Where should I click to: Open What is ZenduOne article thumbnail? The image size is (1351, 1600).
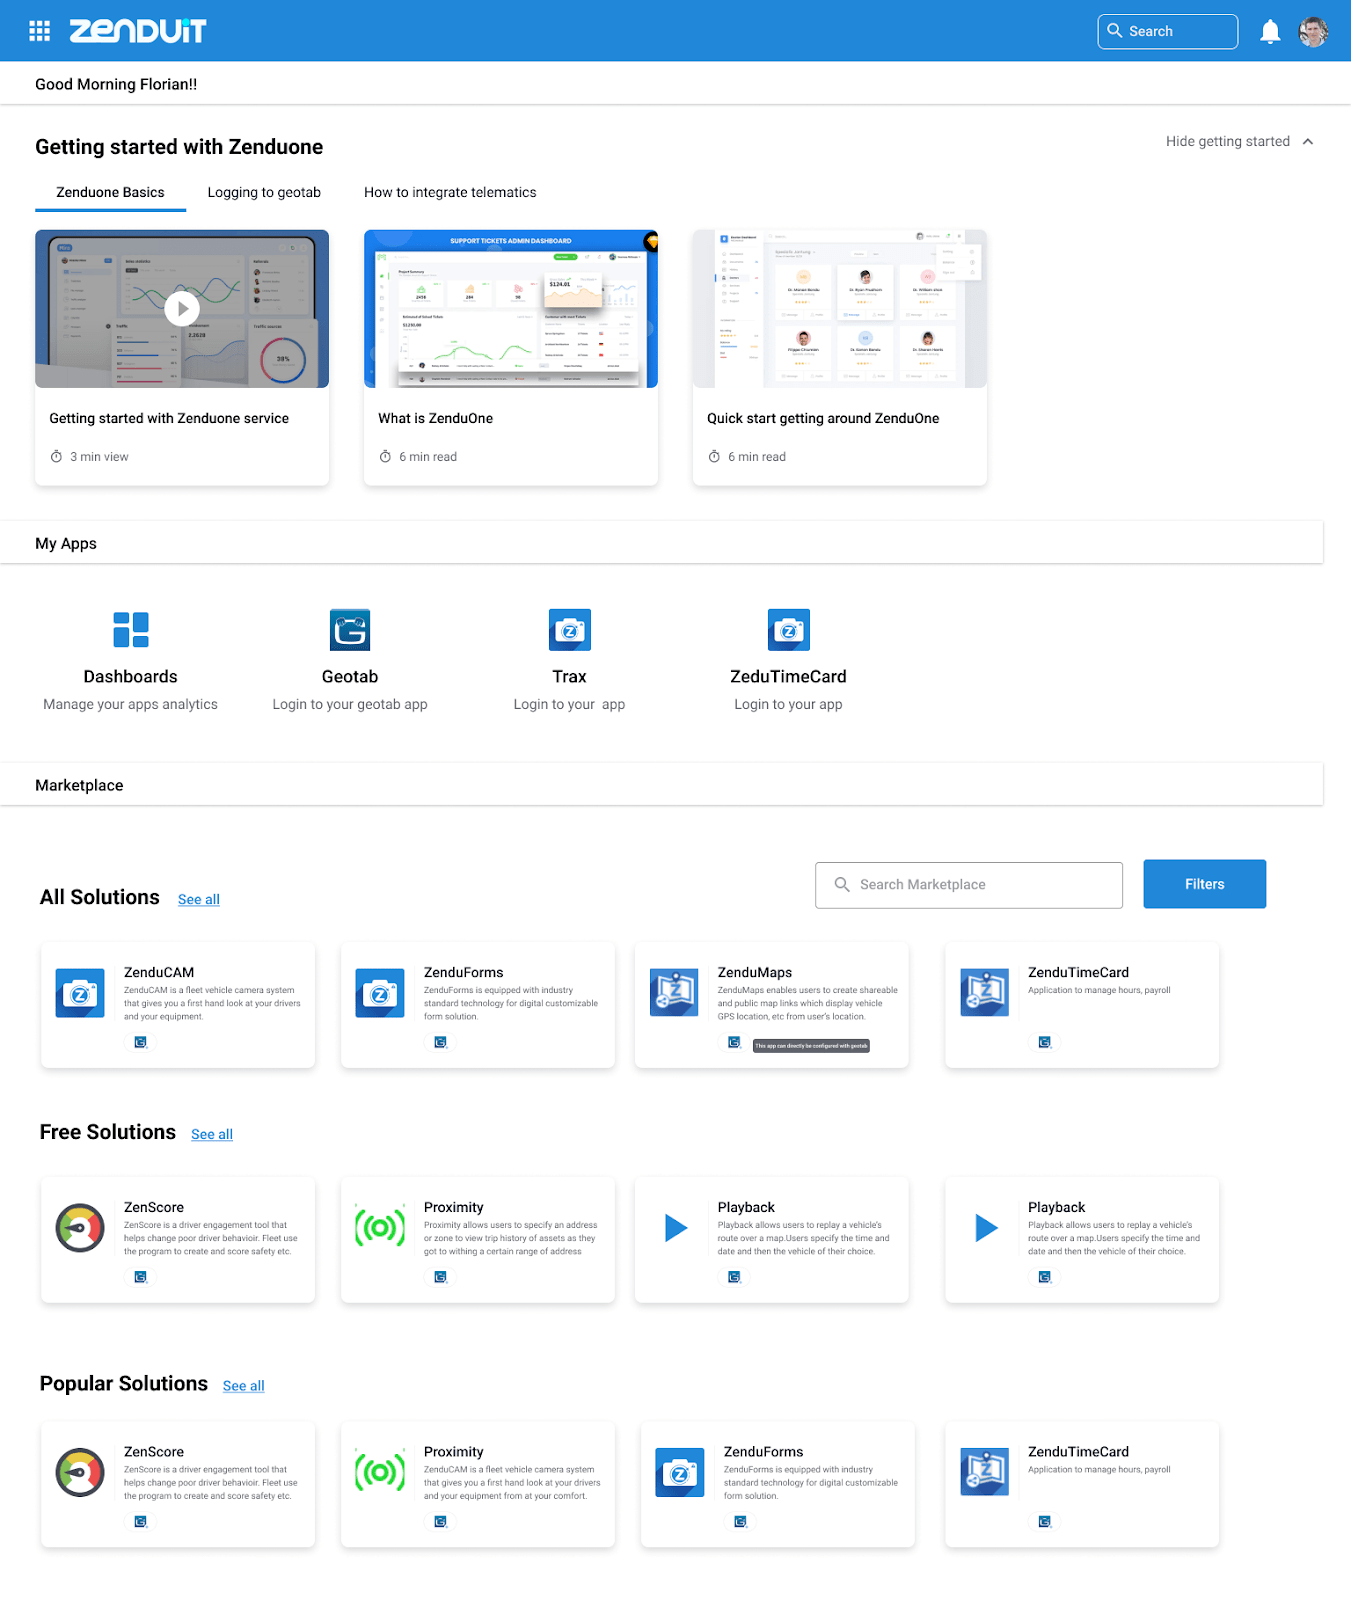pos(511,309)
